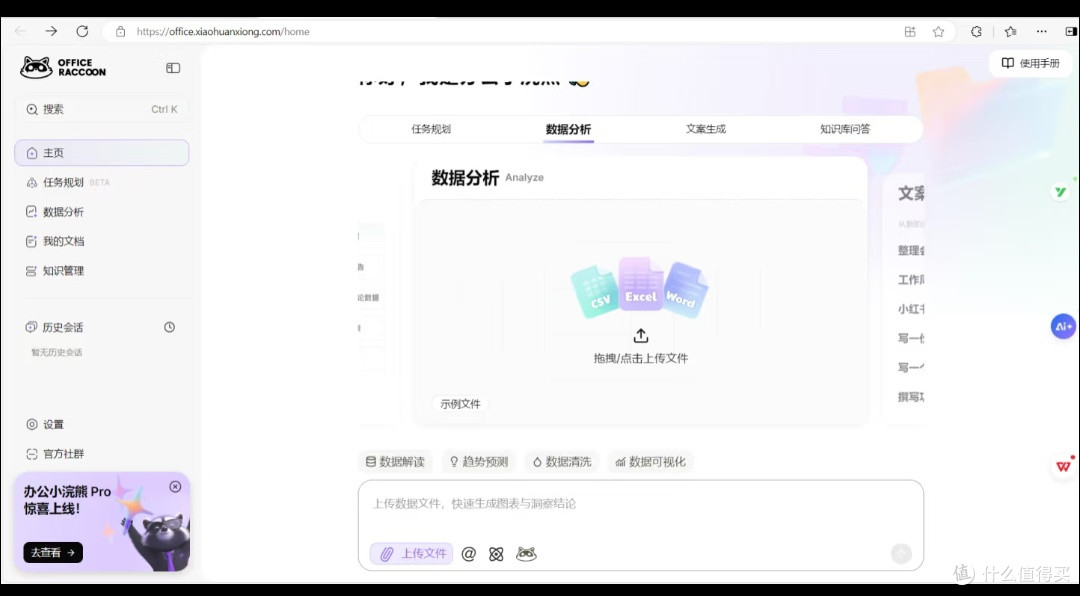The image size is (1080, 596).
Task: Switch to the 数据分析 tab
Action: (568, 130)
